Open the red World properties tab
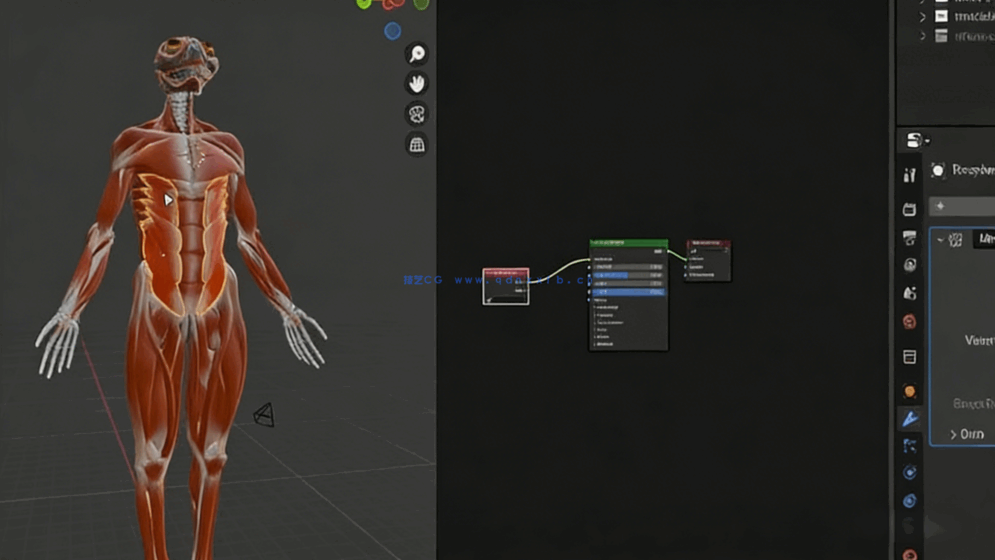The width and height of the screenshot is (995, 560). [909, 322]
